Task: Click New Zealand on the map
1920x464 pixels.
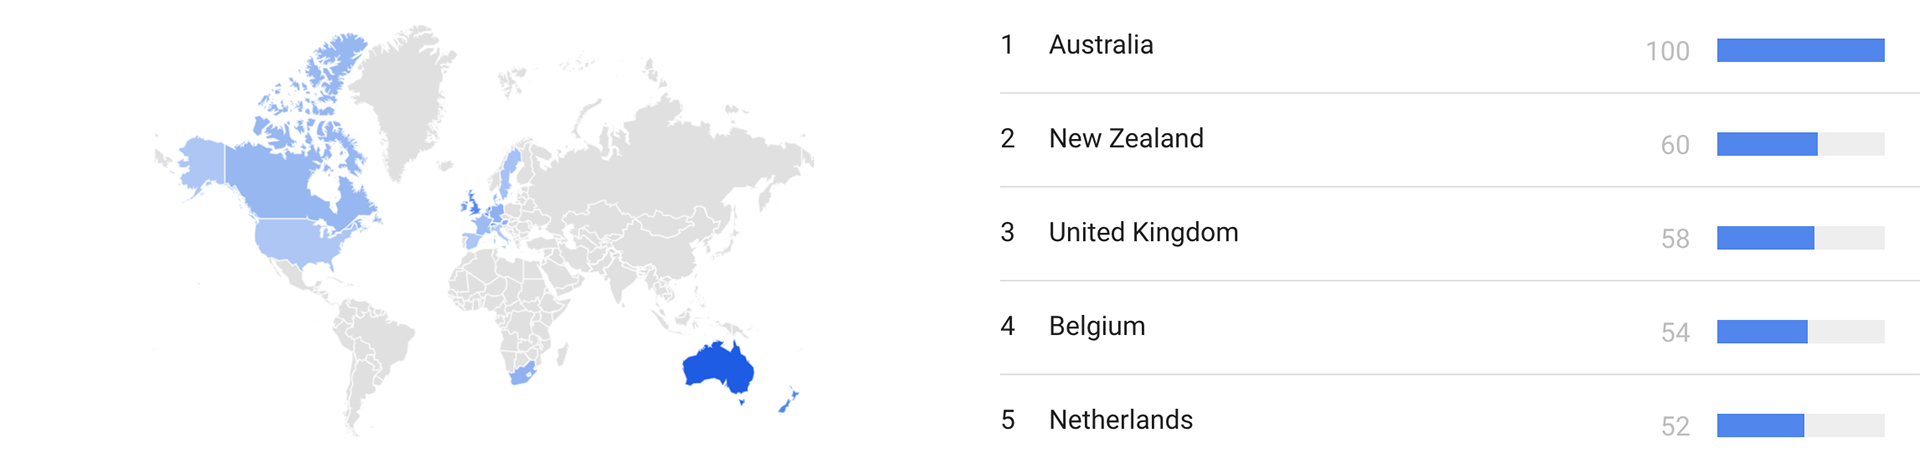Action: pos(789,400)
